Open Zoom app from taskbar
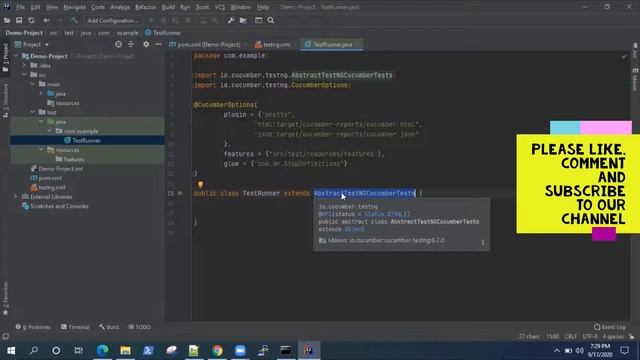Screen dimensions: 640x360 tap(240, 350)
